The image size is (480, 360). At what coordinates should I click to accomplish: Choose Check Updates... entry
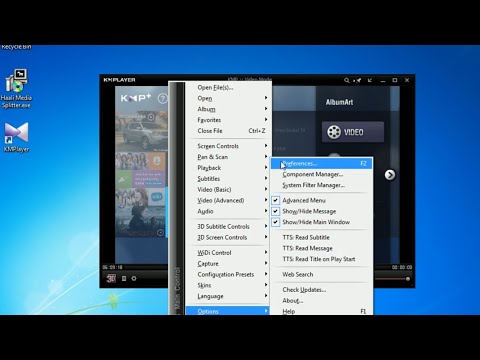(x=322, y=290)
